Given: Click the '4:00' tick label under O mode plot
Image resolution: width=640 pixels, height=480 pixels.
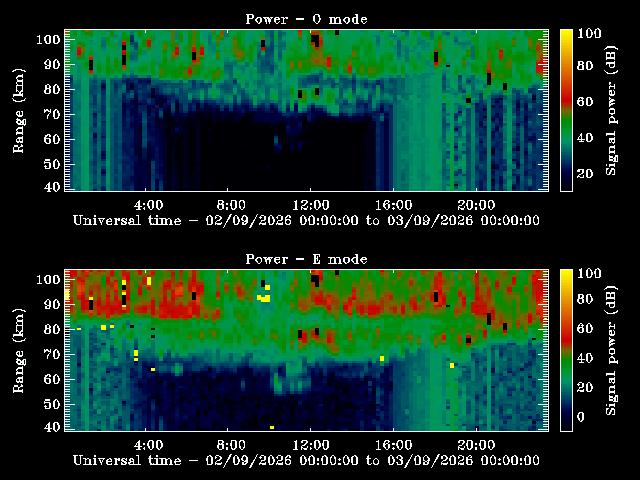Looking at the screenshot, I should (x=149, y=205).
